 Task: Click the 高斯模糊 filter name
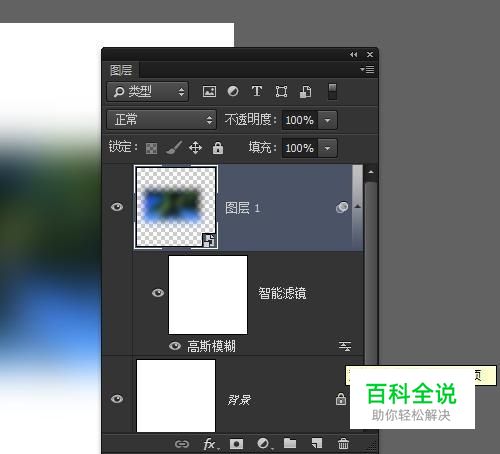211,346
